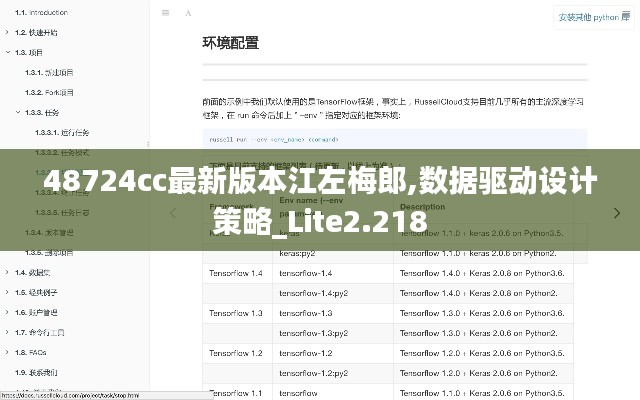Follow the 安装其他 python 库 next-page link

coord(594,17)
